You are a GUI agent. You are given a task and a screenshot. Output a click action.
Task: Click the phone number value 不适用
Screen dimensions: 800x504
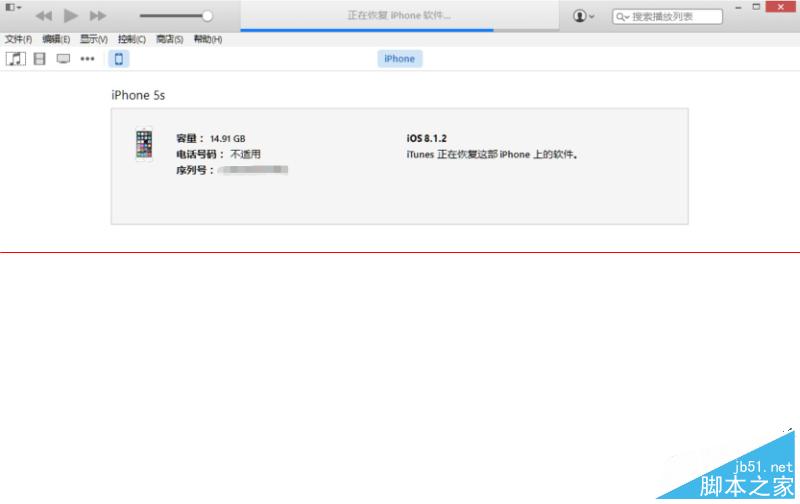(x=245, y=154)
